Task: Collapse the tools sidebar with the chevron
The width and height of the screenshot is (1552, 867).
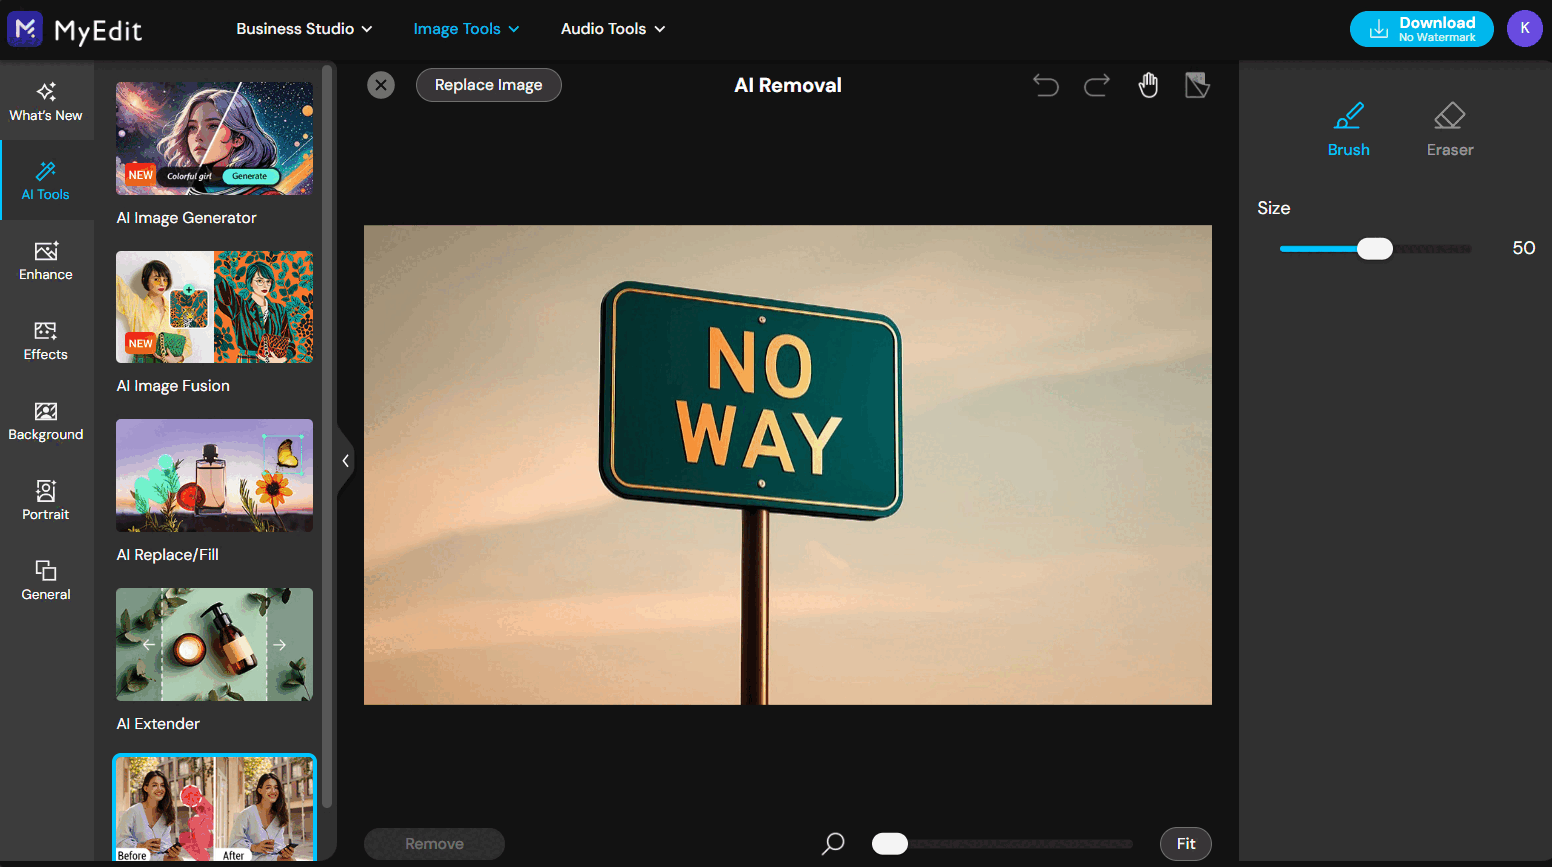Action: (x=345, y=460)
